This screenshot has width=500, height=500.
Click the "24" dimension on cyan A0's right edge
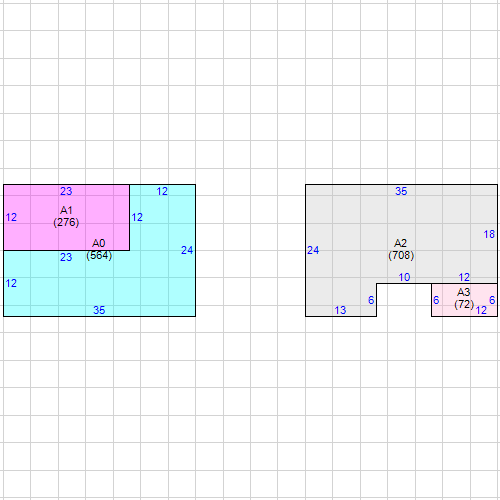pyautogui.click(x=187, y=250)
